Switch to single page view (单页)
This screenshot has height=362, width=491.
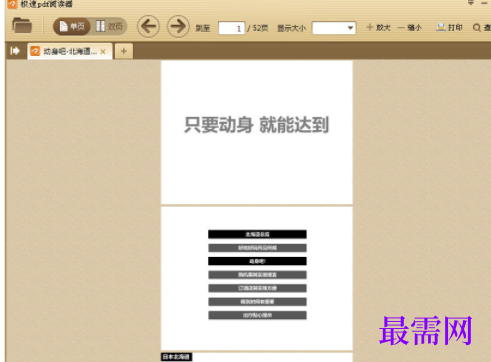(72, 26)
